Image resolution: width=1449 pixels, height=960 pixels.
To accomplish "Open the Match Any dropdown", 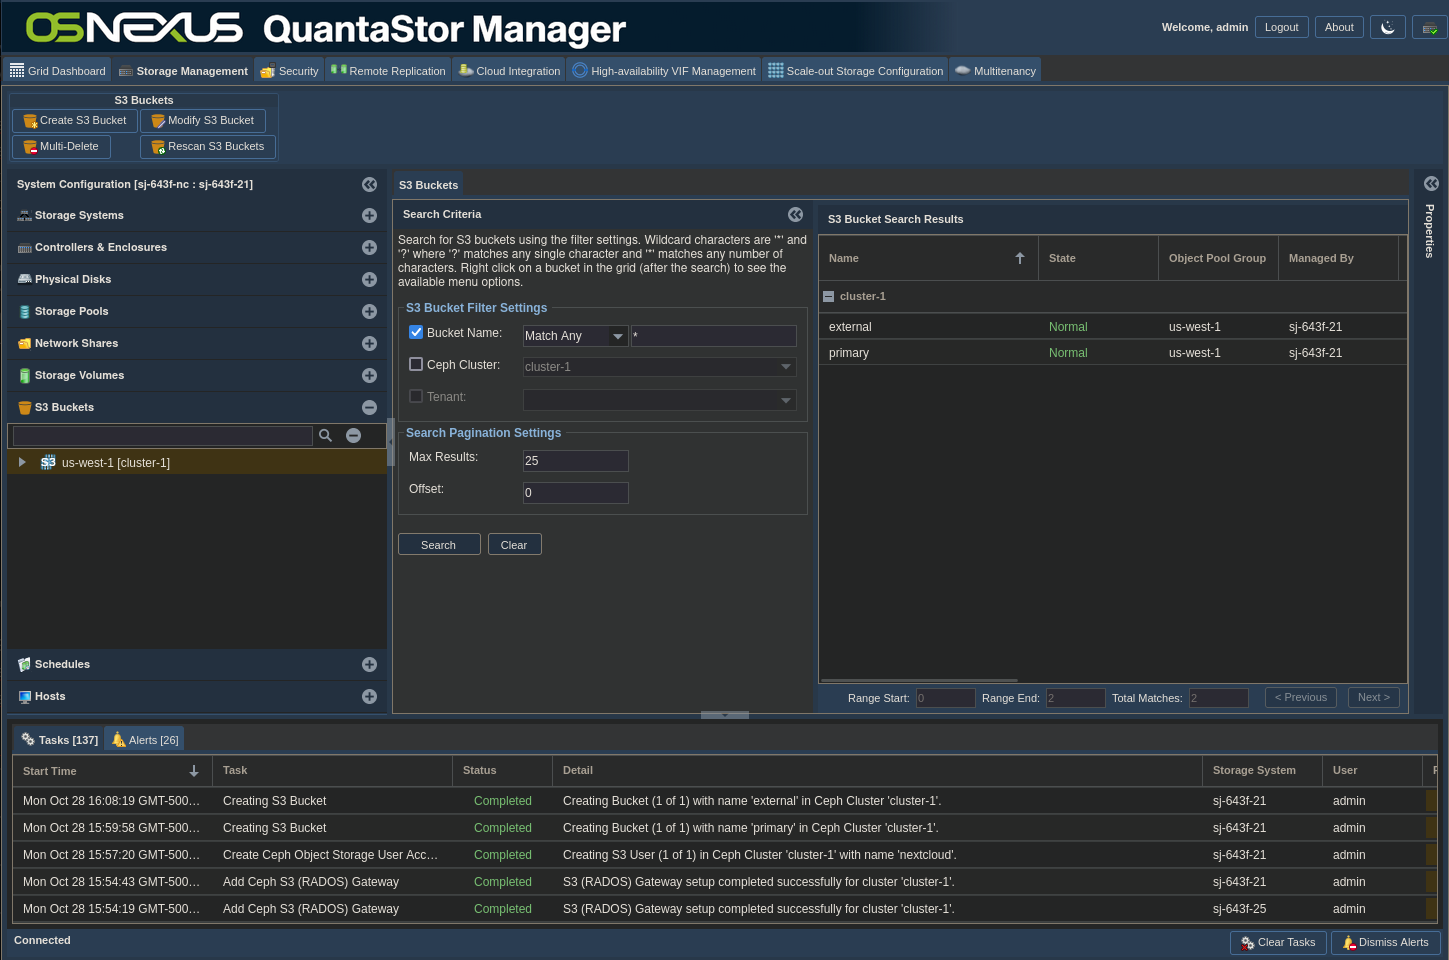I will point(617,337).
